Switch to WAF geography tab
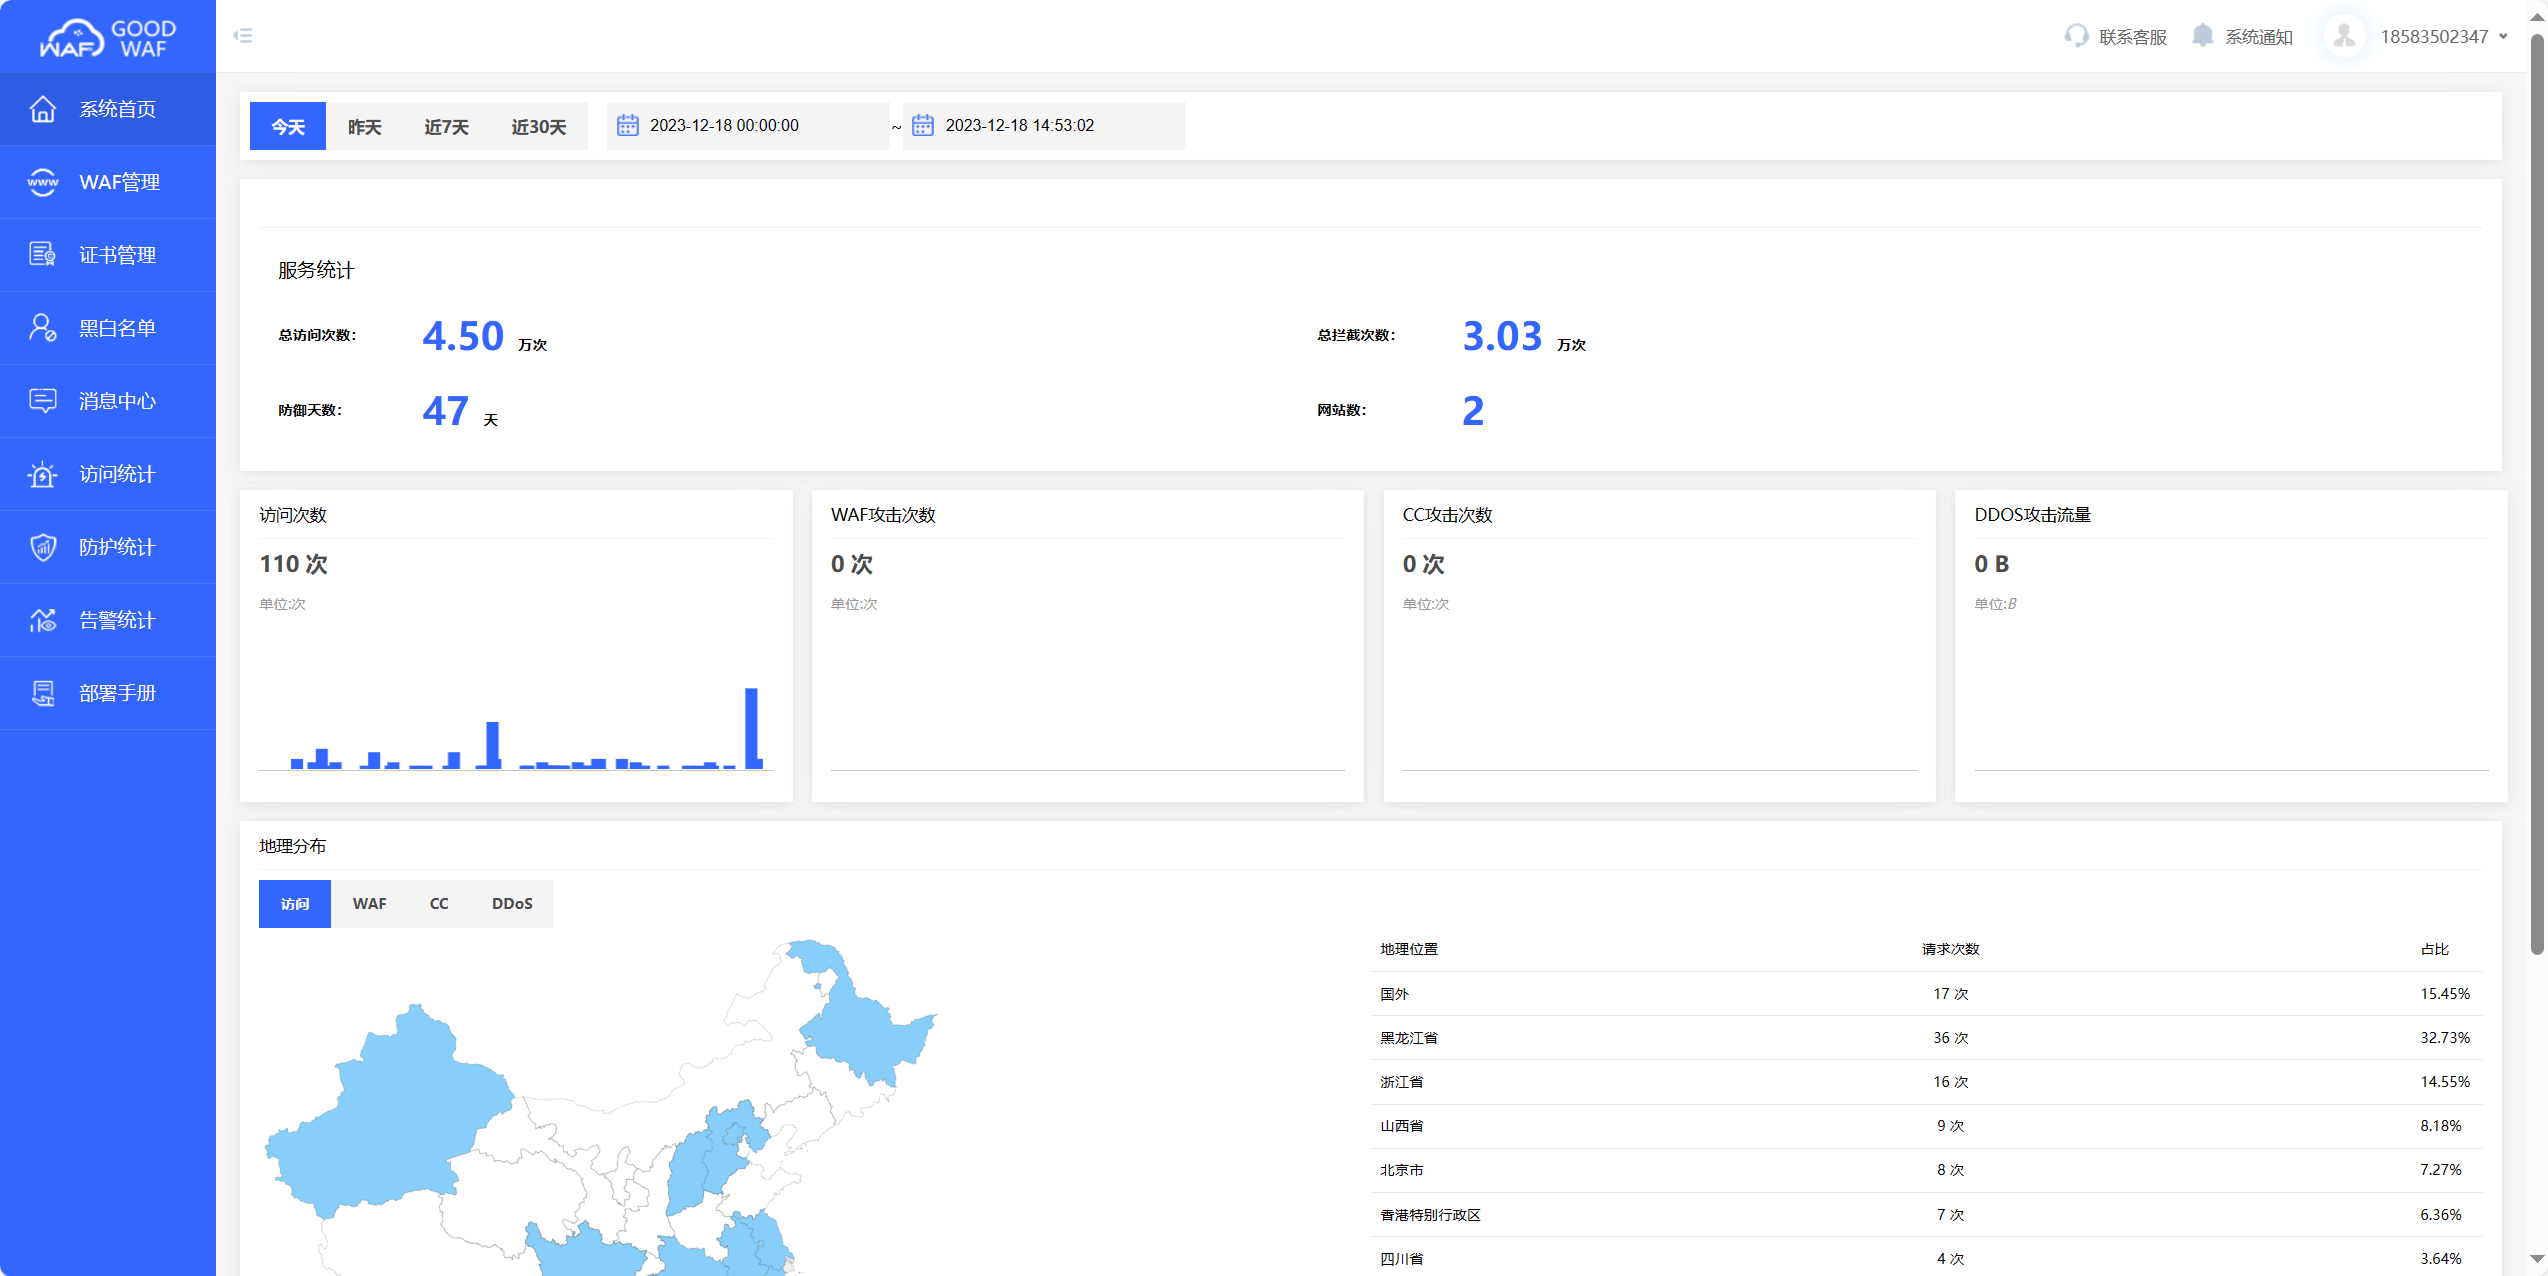Image resolution: width=2548 pixels, height=1276 pixels. (369, 904)
